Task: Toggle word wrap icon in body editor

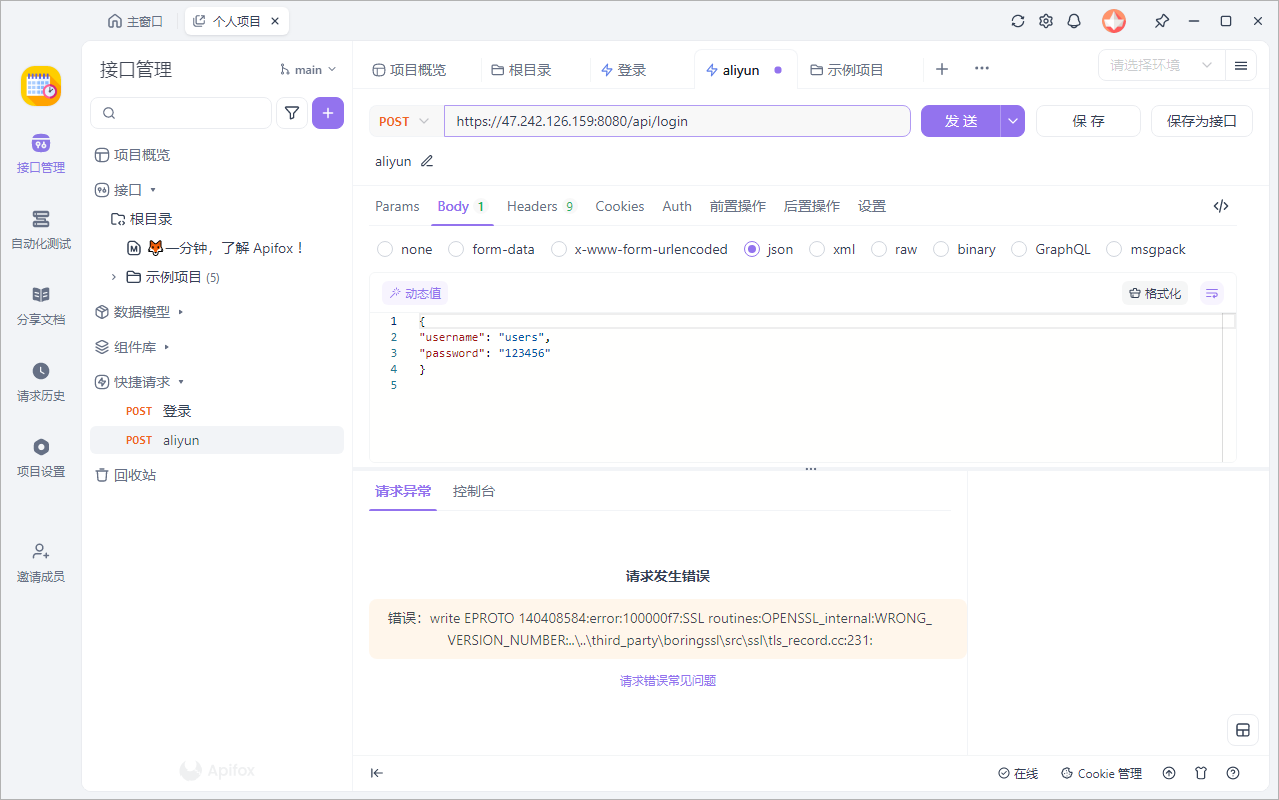Action: click(x=1212, y=293)
